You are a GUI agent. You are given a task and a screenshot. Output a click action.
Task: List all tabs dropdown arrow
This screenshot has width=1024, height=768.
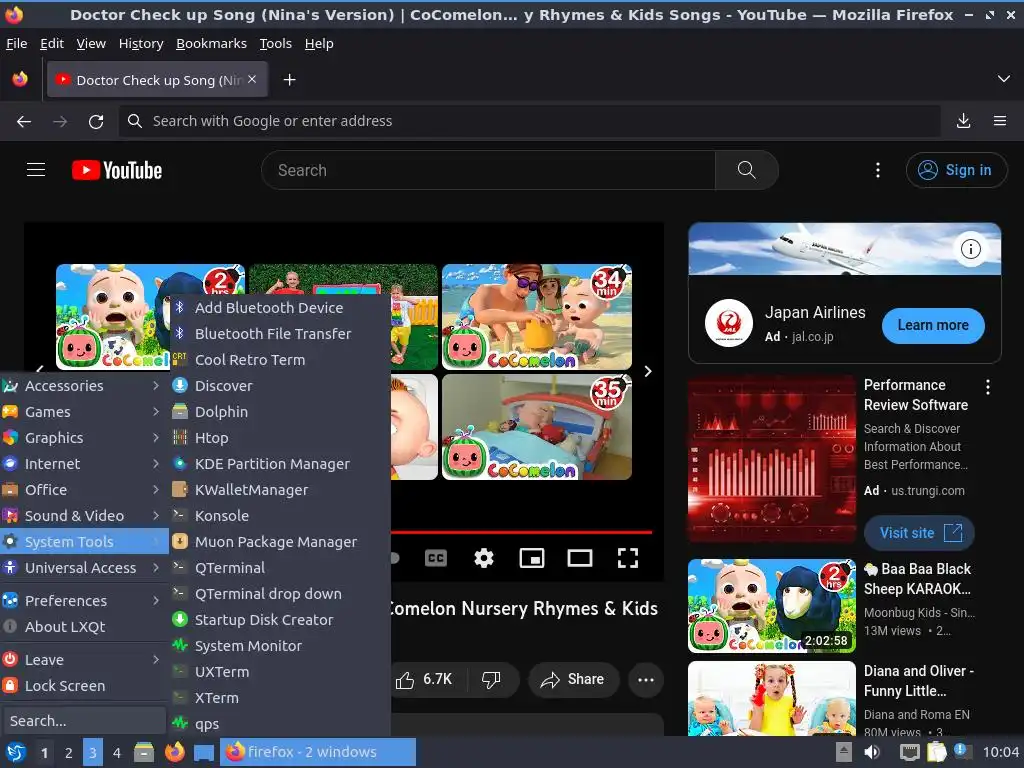pyautogui.click(x=1004, y=79)
